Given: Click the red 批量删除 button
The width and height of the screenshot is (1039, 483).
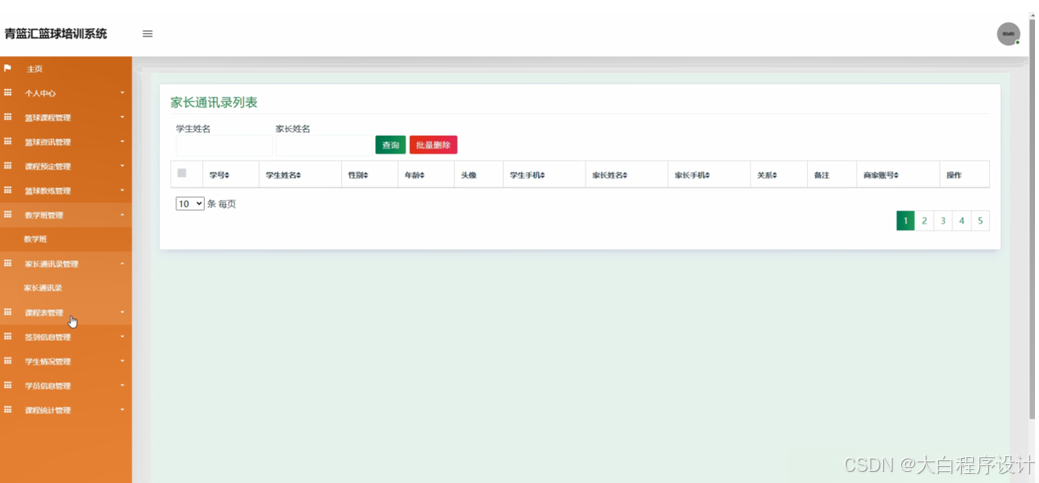Looking at the screenshot, I should coord(433,145).
